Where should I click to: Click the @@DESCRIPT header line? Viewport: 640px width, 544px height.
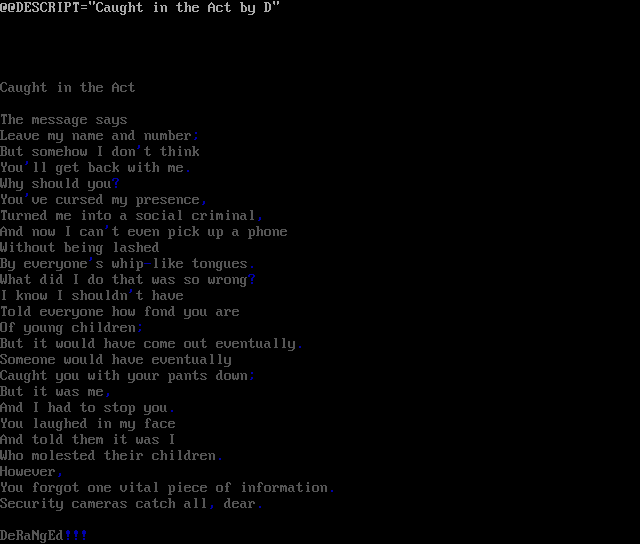coord(140,8)
